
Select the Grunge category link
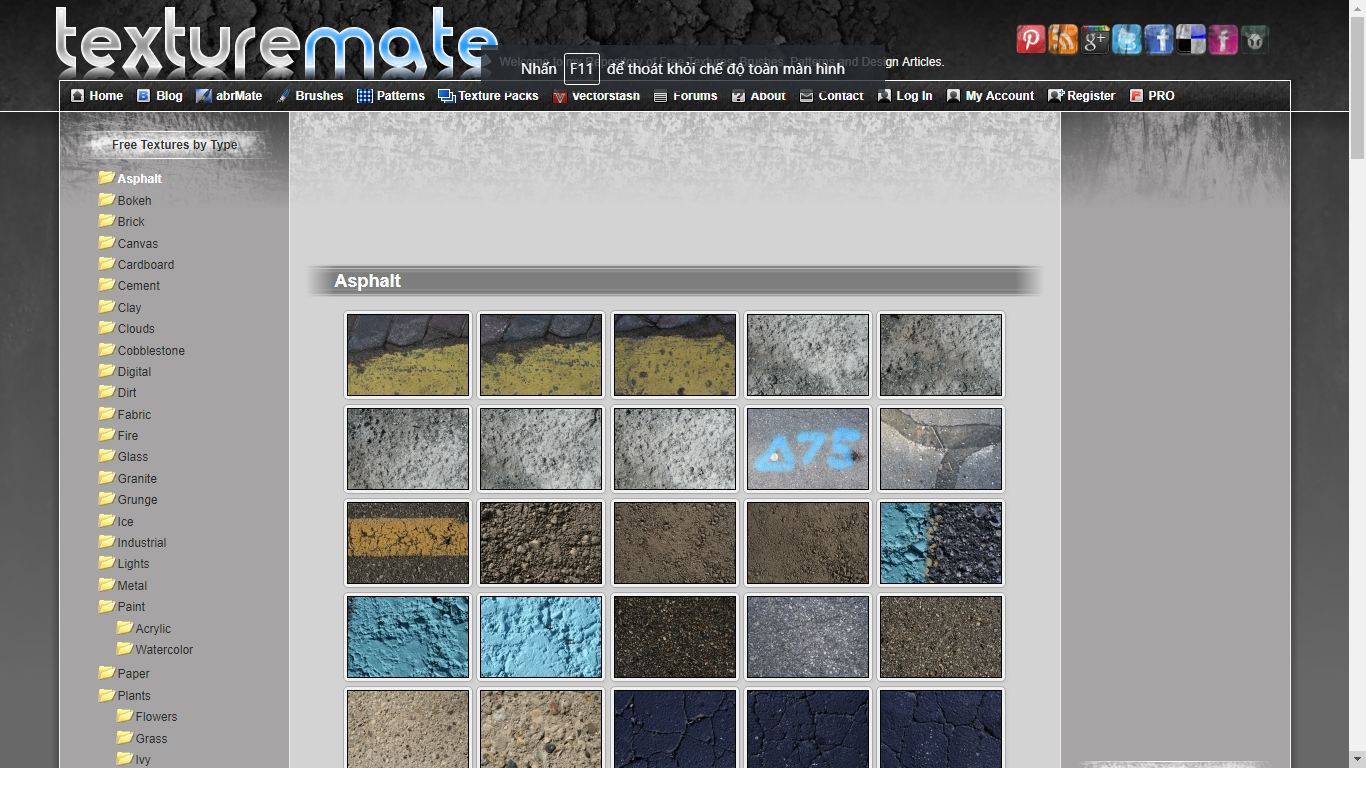137,500
